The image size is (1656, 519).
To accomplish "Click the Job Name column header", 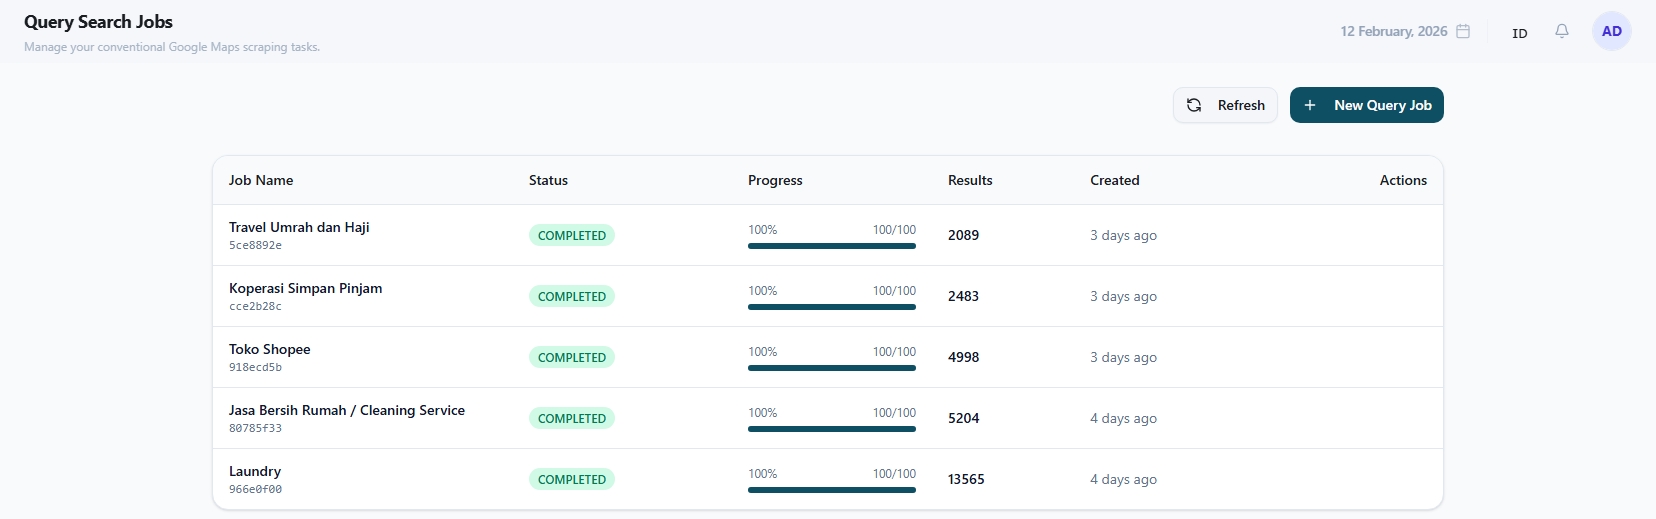I will [x=261, y=180].
